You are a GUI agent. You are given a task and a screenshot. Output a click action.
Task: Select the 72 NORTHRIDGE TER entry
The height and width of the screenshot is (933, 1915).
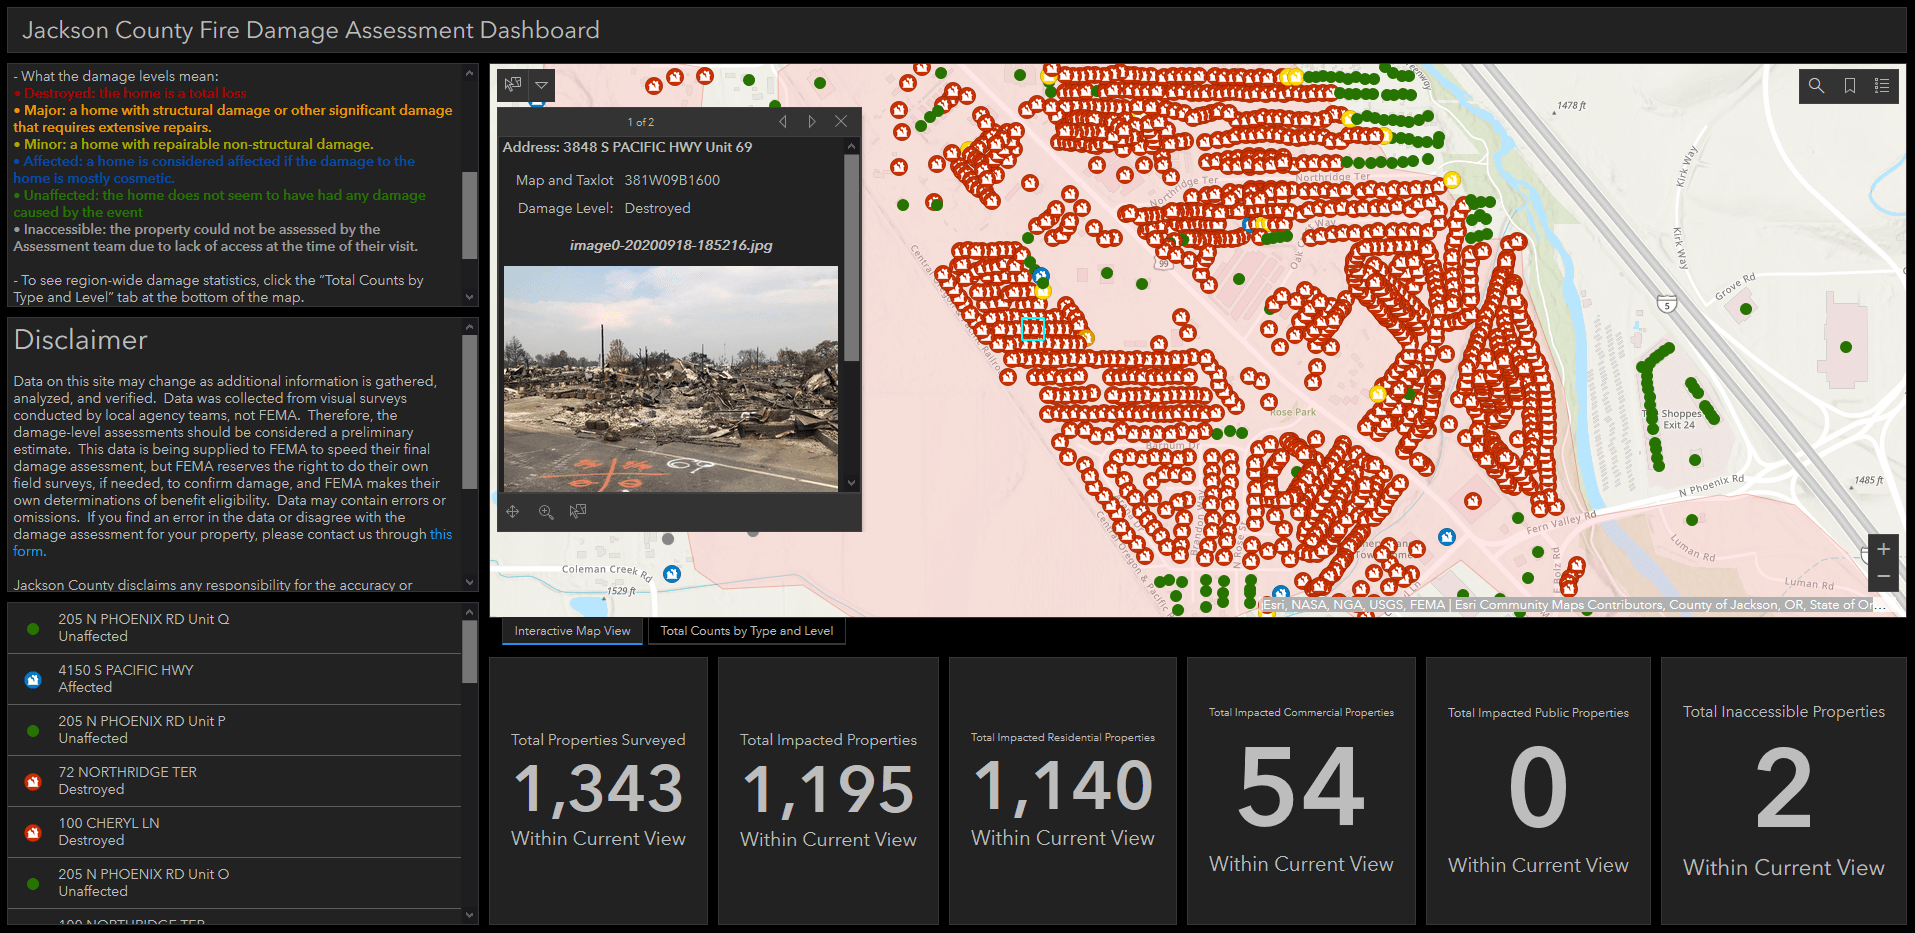coord(235,781)
